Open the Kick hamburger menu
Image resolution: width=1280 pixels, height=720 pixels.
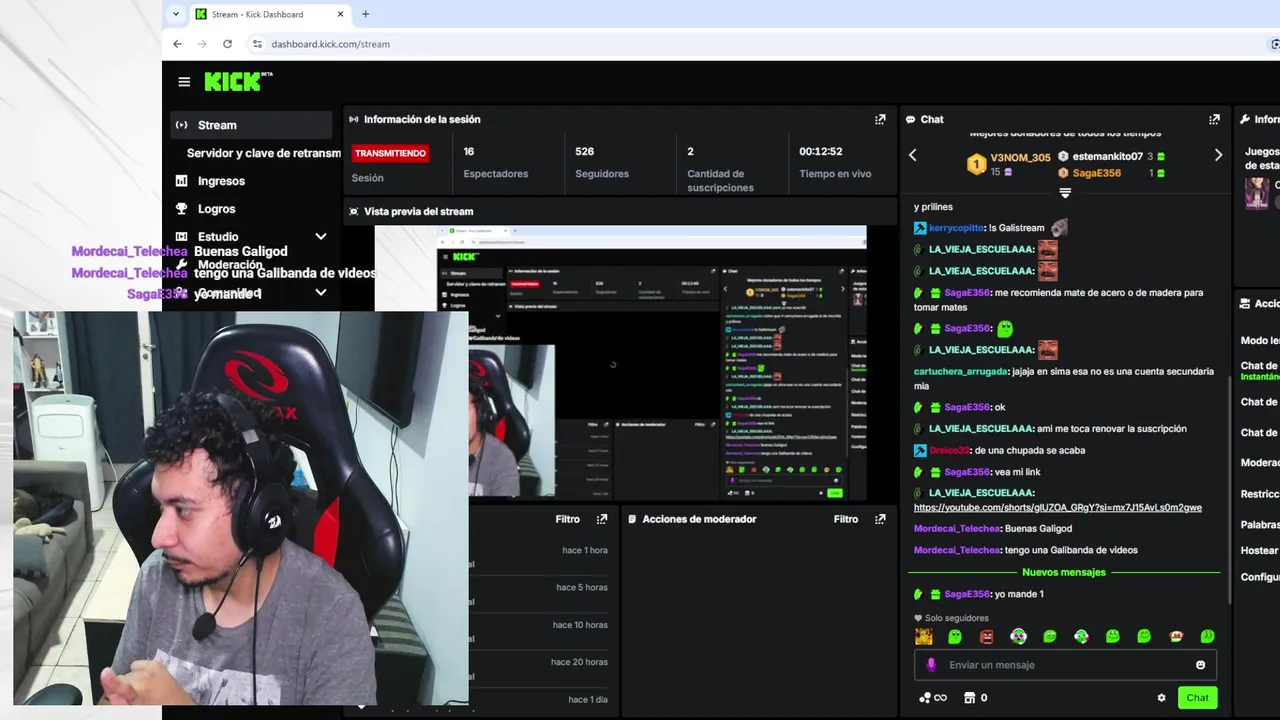click(x=184, y=82)
